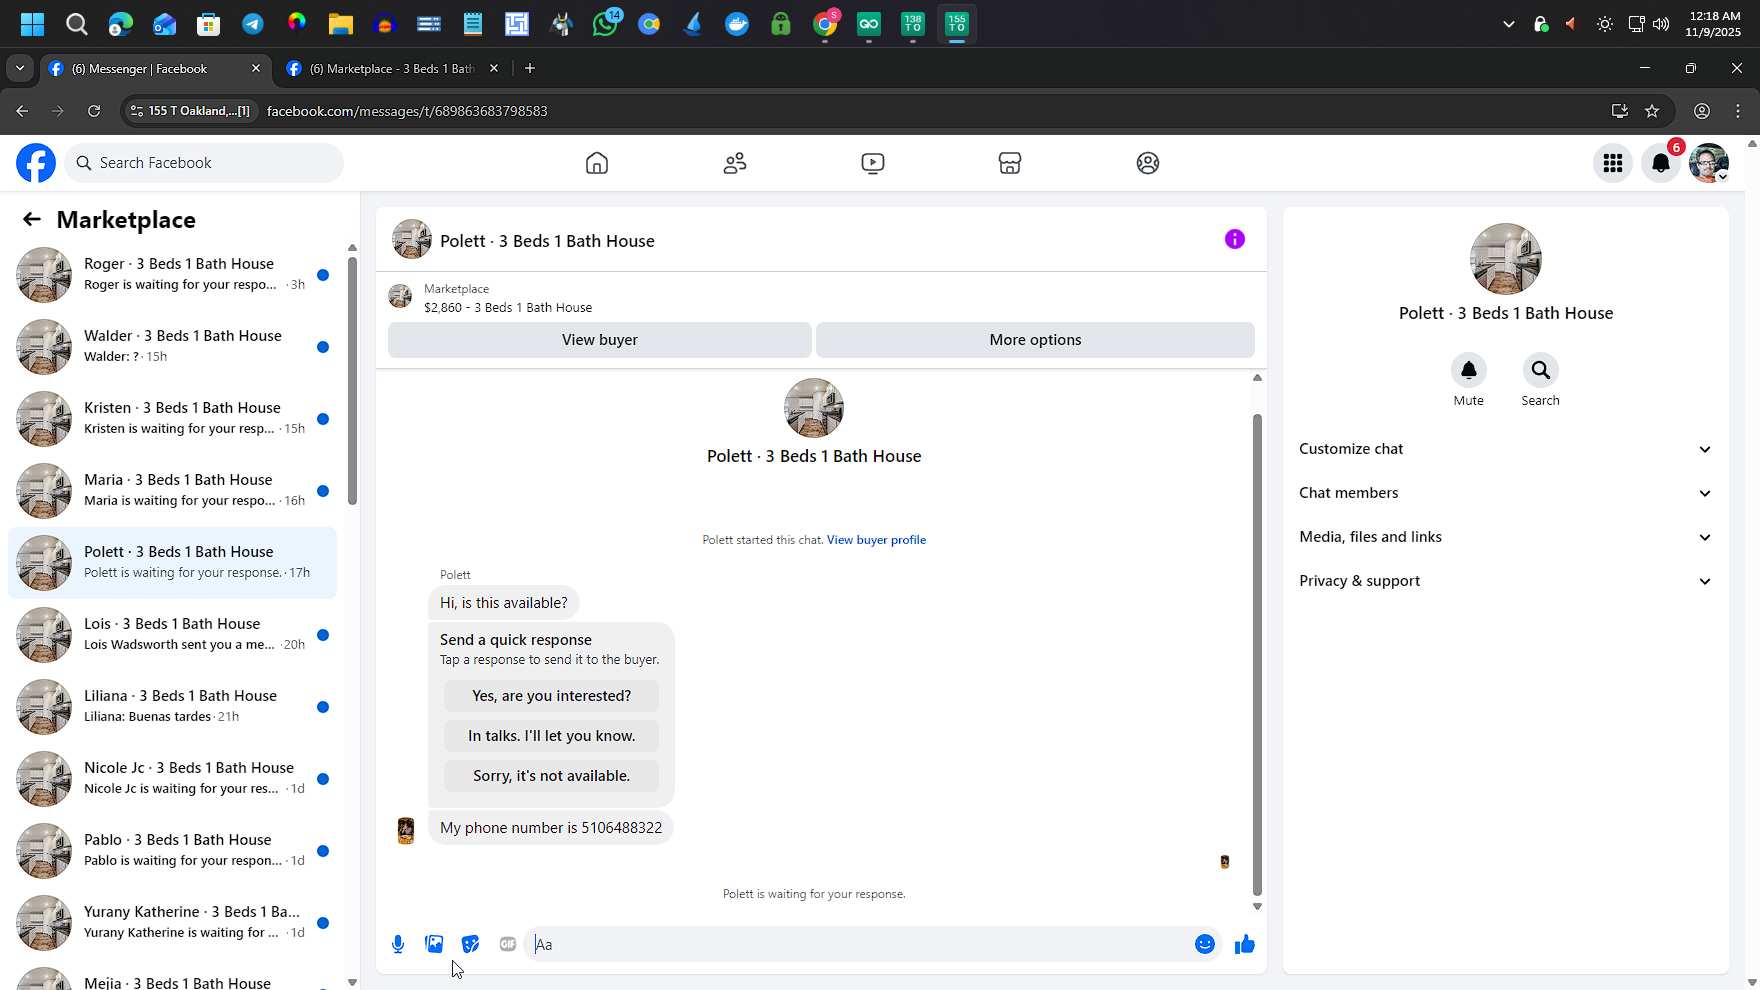Go back with the Marketplace back arrow
The width and height of the screenshot is (1760, 990).
pyautogui.click(x=32, y=220)
